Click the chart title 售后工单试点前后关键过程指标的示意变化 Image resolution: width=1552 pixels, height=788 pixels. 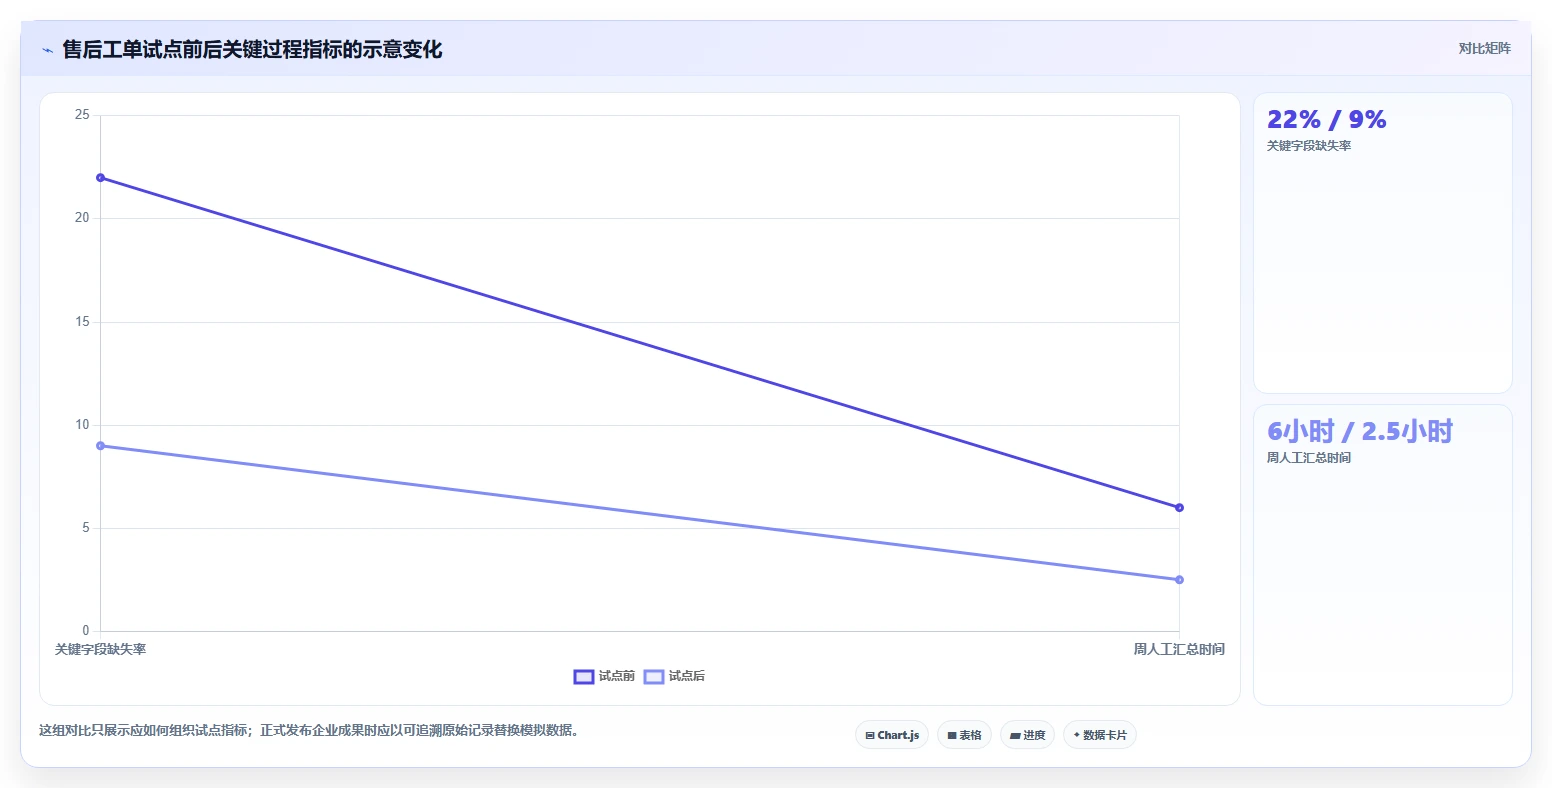pyautogui.click(x=252, y=50)
